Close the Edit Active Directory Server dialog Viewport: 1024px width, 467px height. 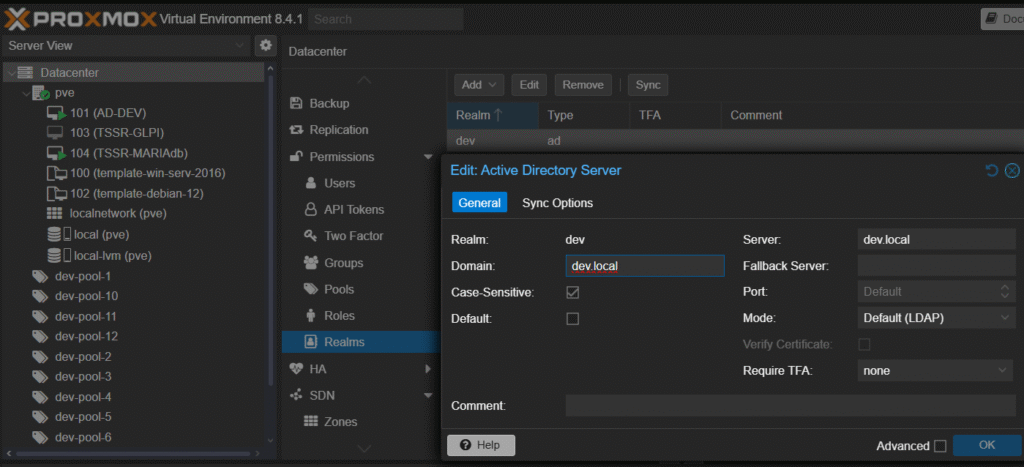(x=1011, y=171)
